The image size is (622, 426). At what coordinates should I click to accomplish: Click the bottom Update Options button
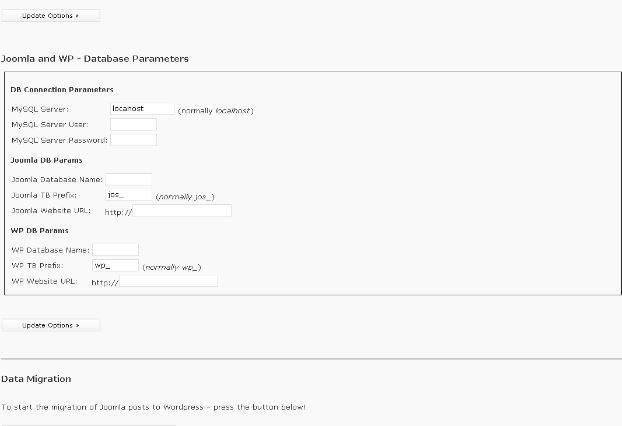tap(51, 325)
